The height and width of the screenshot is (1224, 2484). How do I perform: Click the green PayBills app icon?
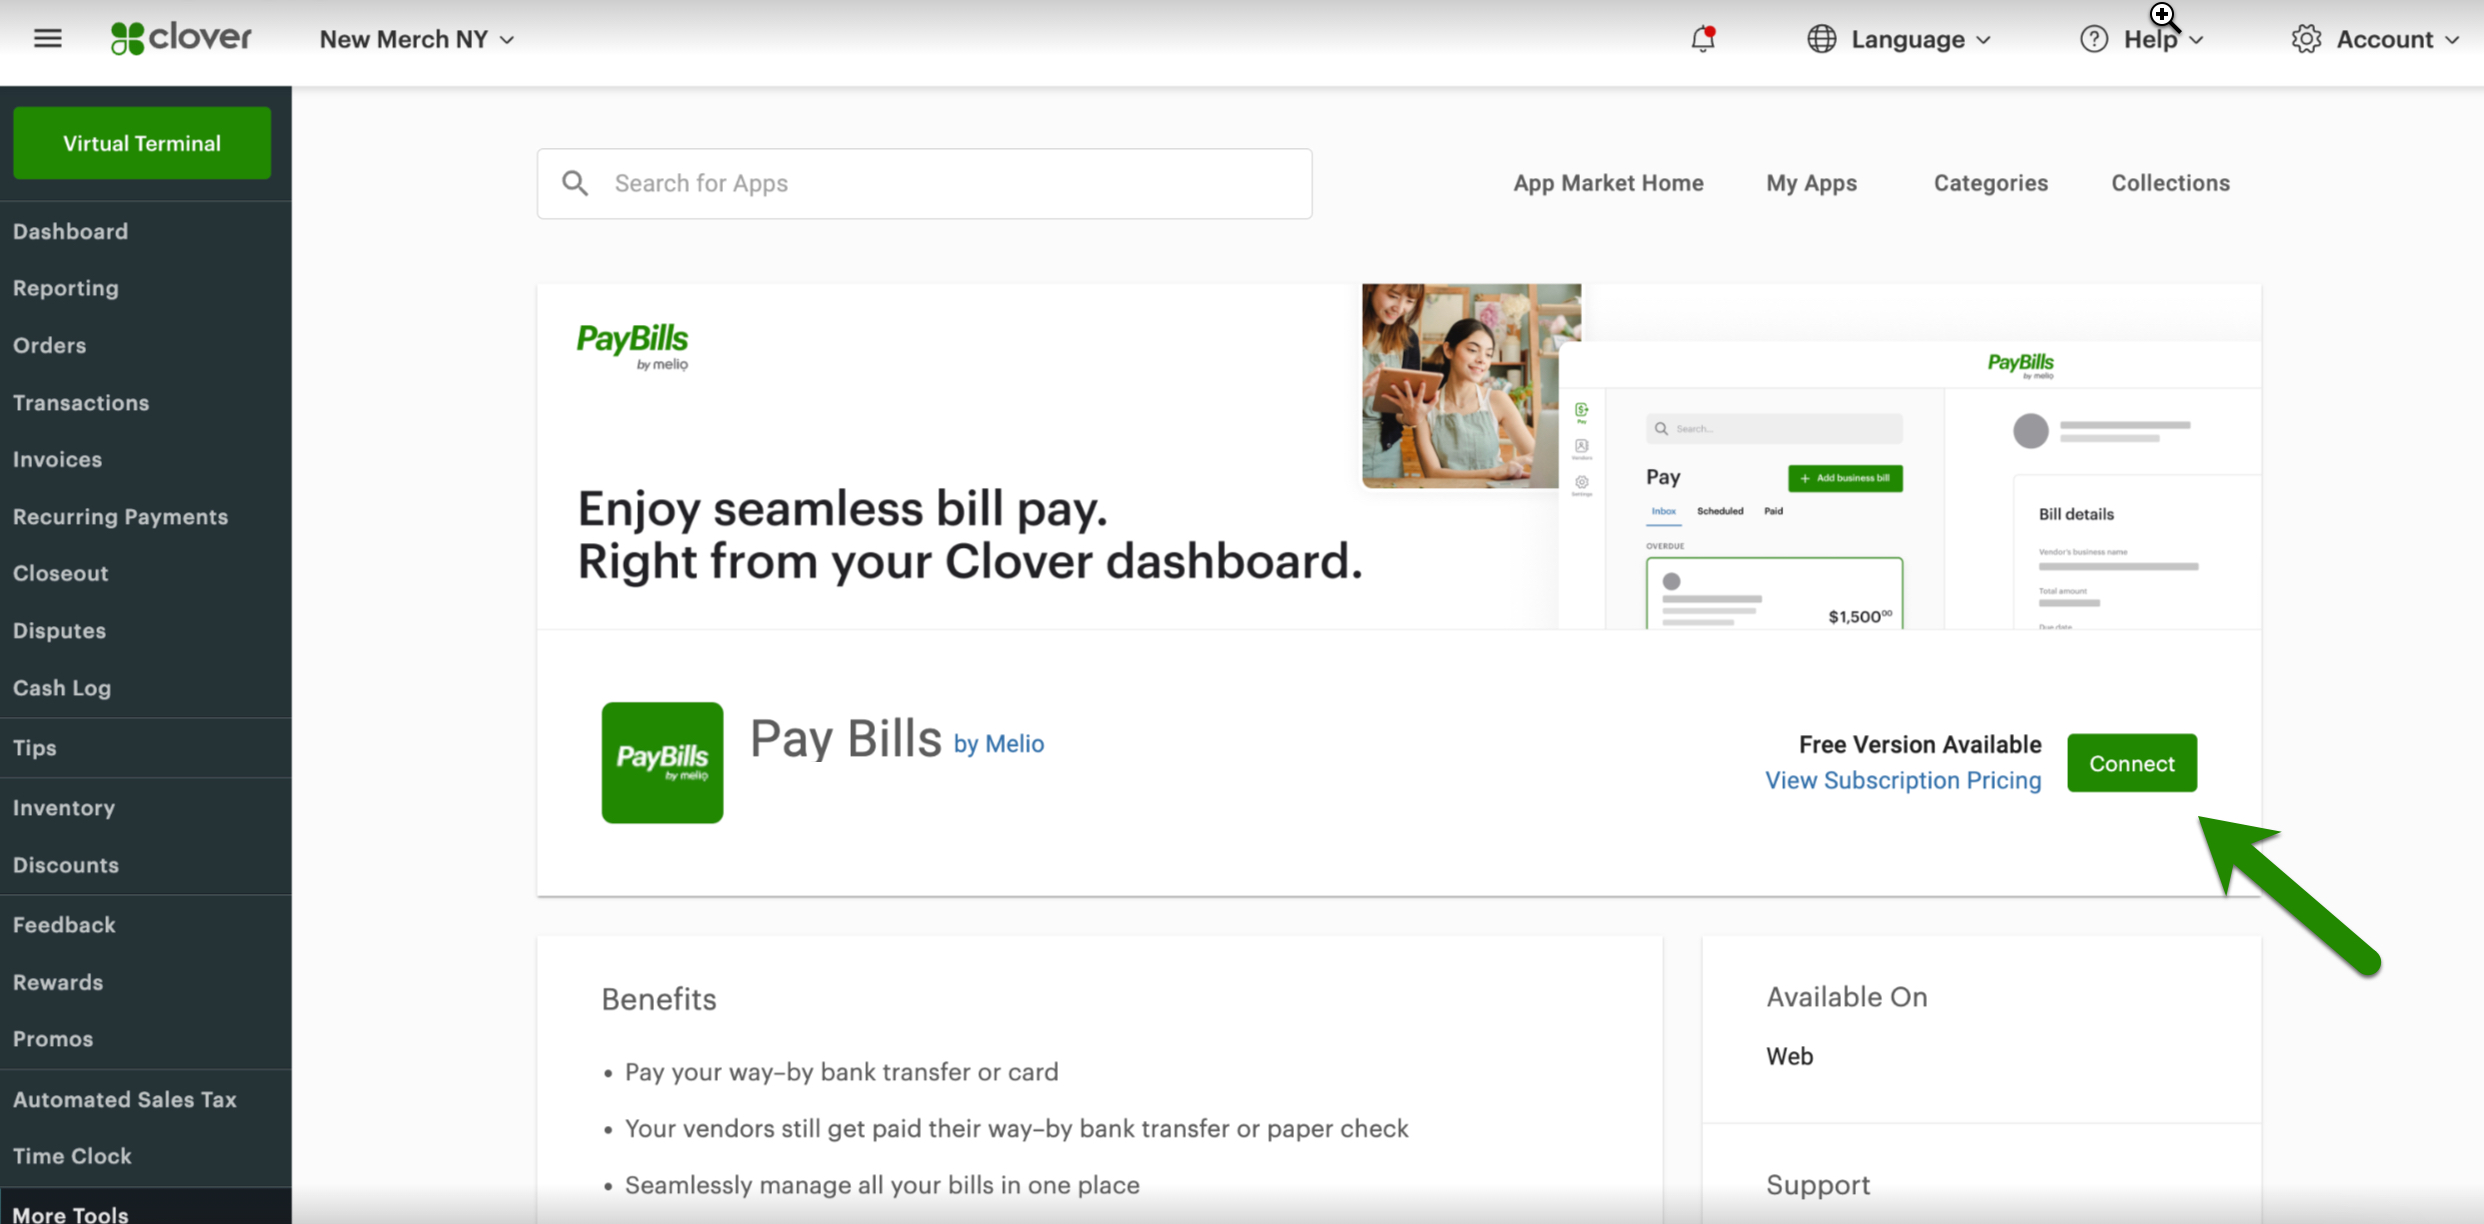point(662,763)
